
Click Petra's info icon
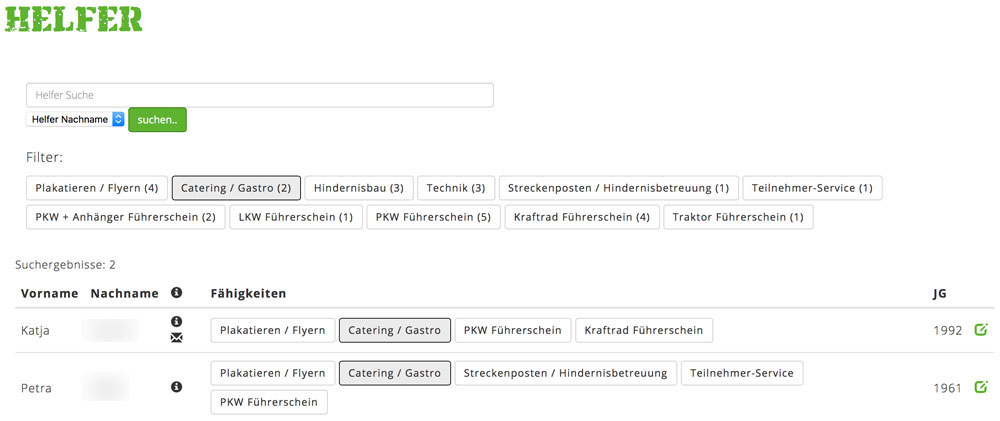click(x=177, y=387)
